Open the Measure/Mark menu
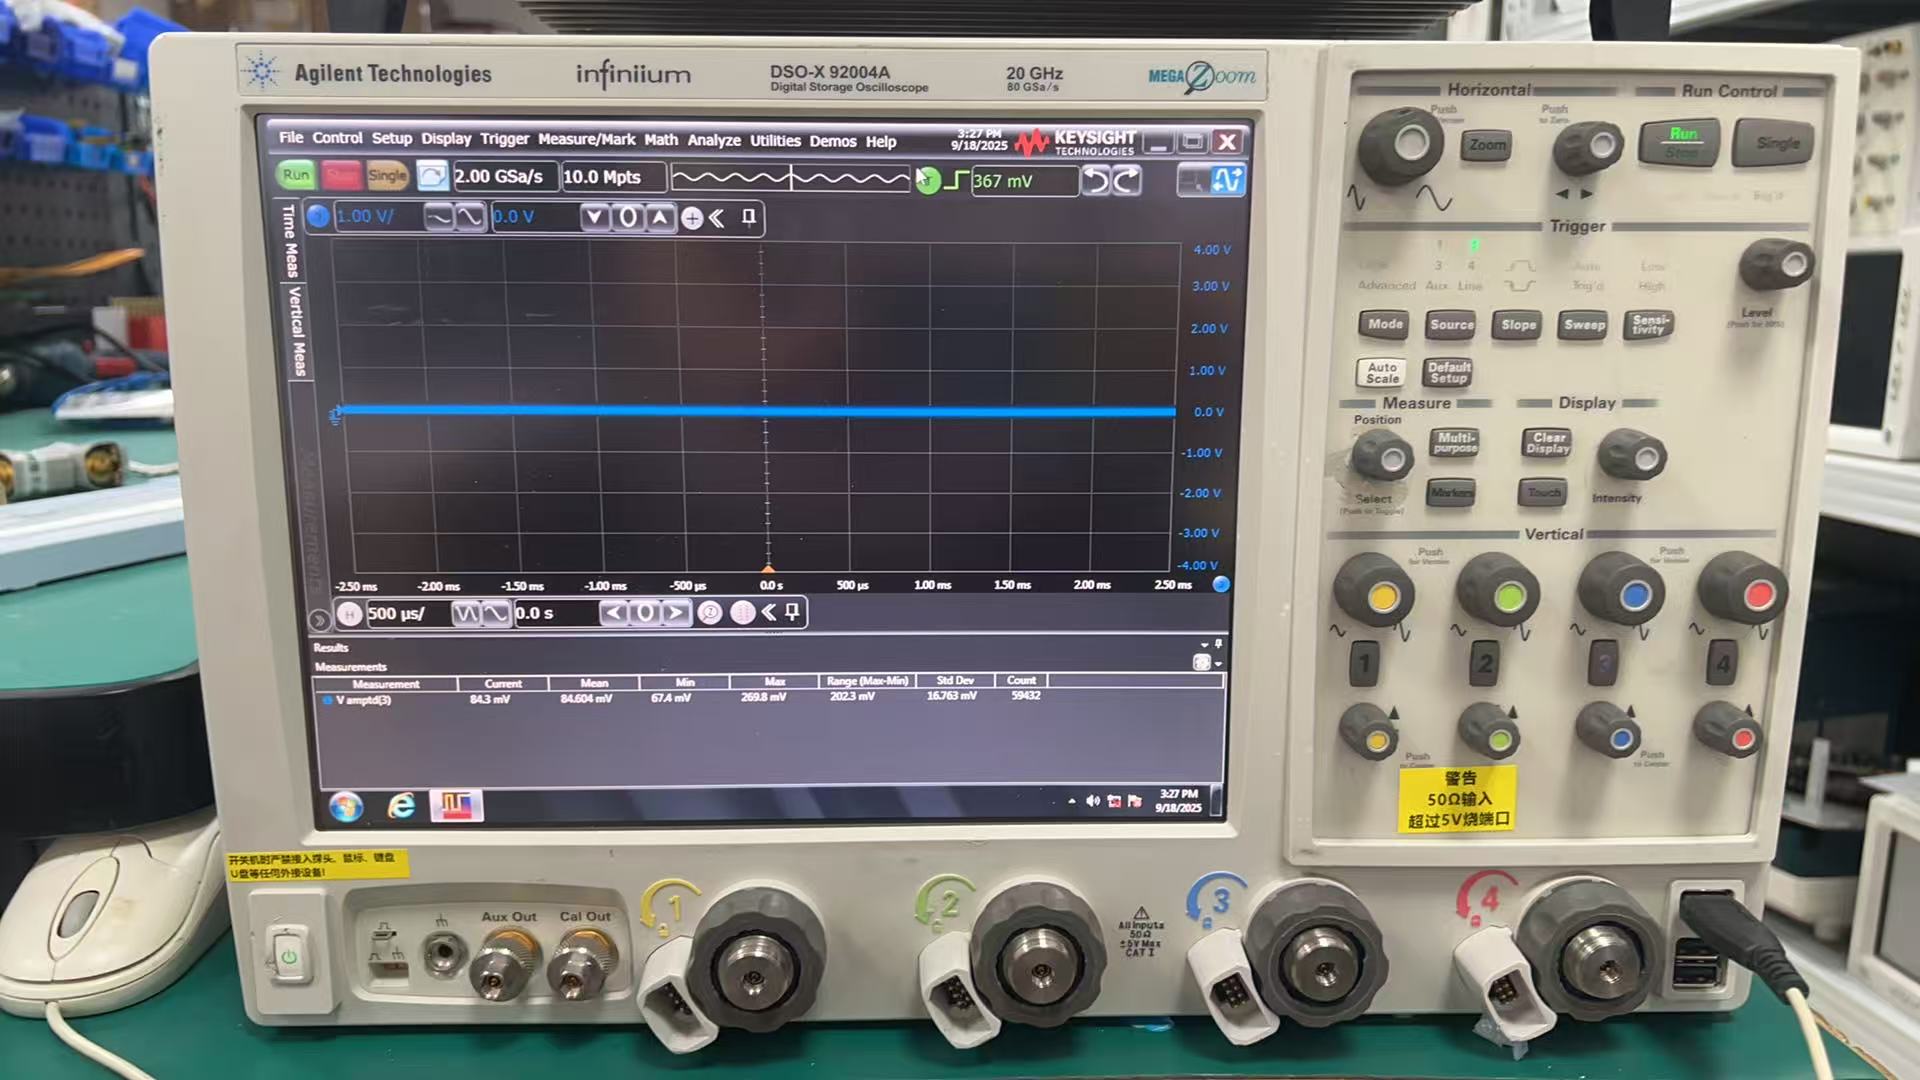1920x1080 pixels. (x=586, y=140)
